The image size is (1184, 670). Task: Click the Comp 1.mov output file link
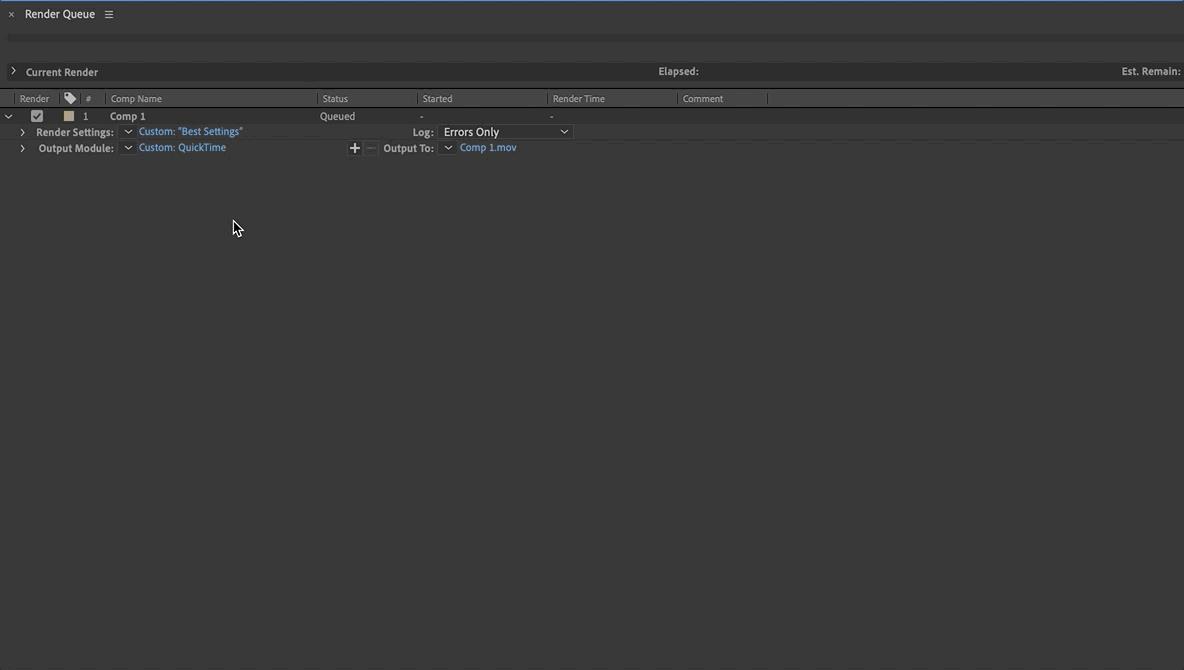(x=488, y=147)
